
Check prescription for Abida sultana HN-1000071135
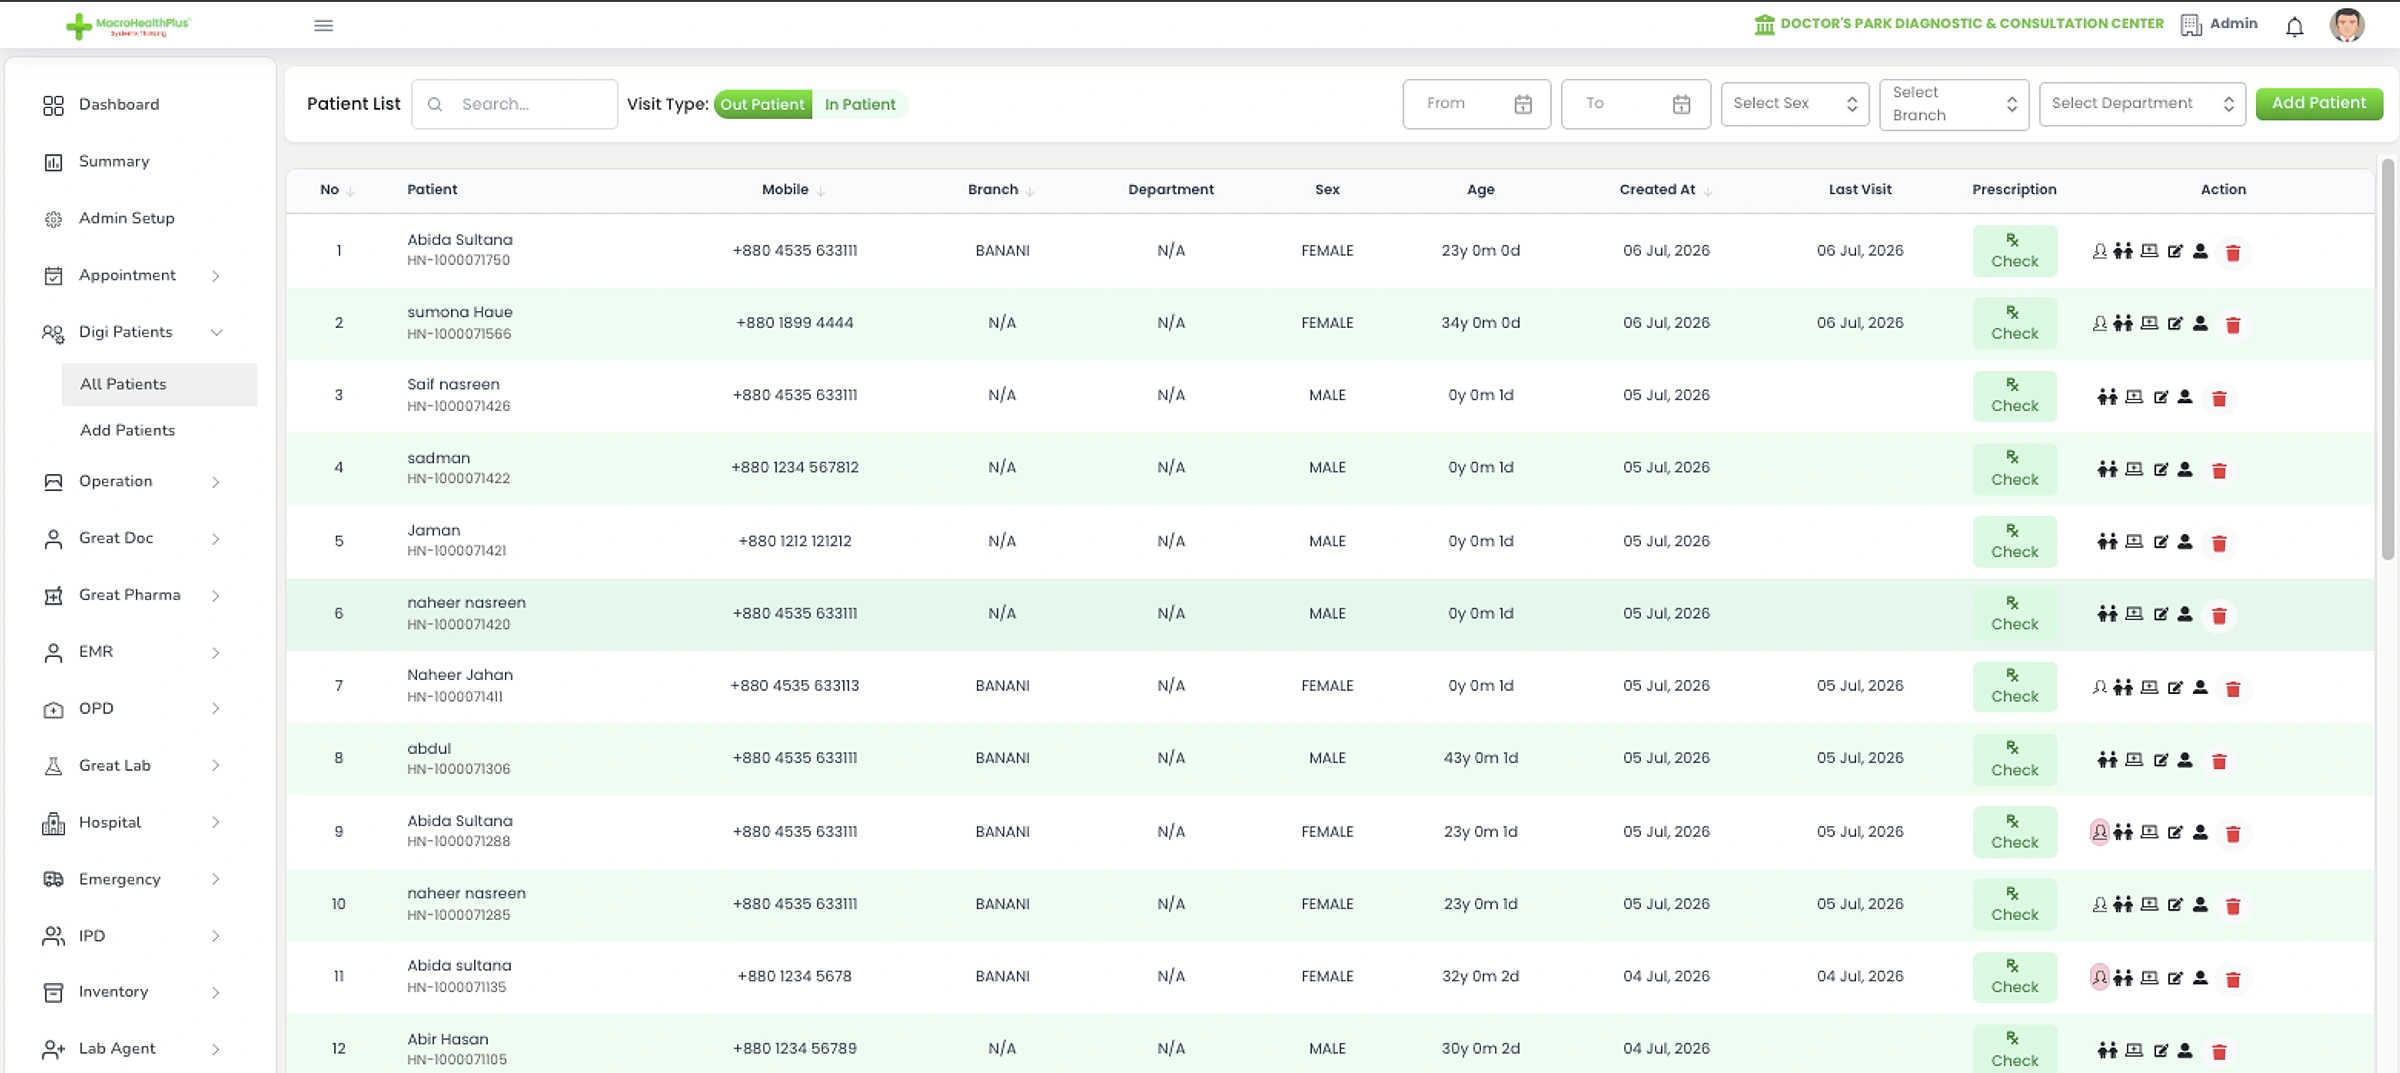point(2014,976)
